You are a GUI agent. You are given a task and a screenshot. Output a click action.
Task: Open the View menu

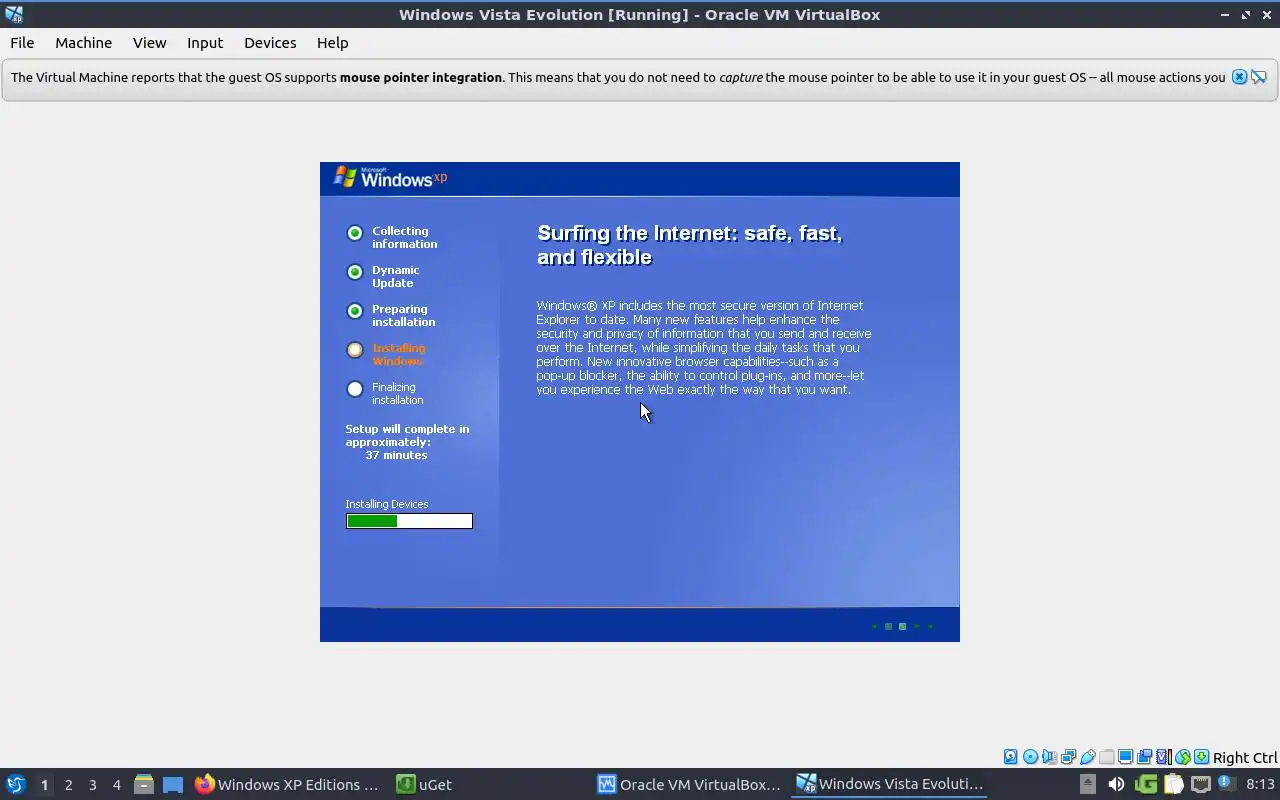pyautogui.click(x=149, y=43)
